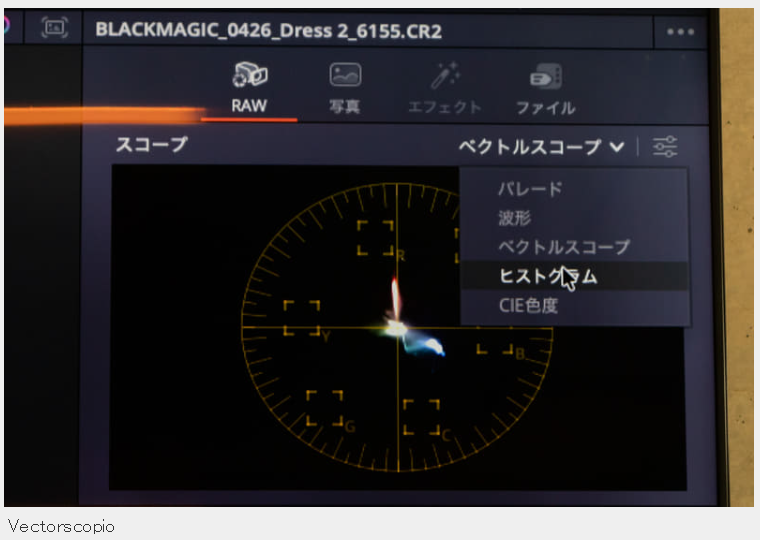Click the R red target box in vectorscope
Image resolution: width=760 pixels, height=540 pixels.
click(375, 238)
